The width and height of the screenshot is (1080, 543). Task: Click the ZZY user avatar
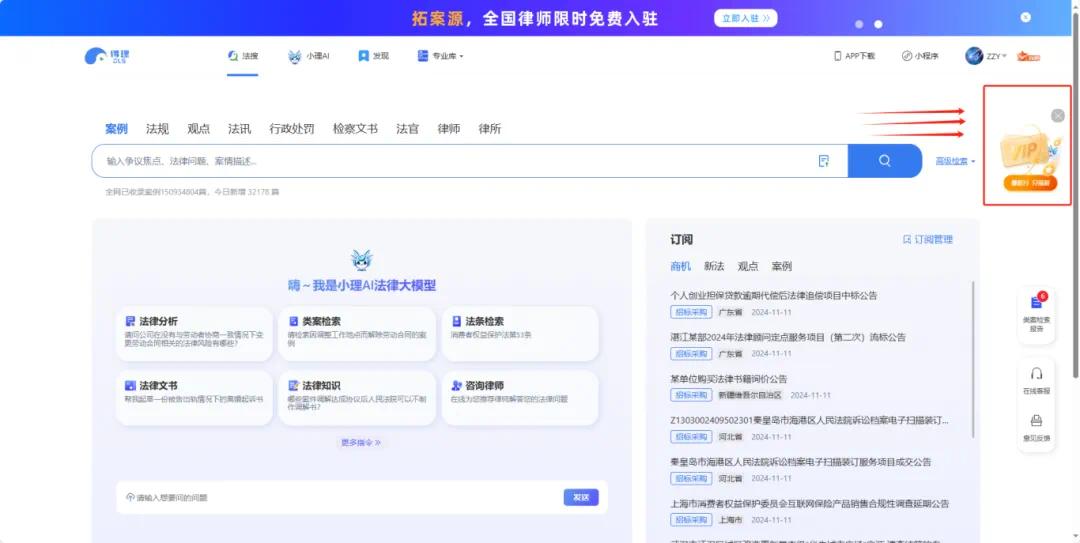coord(974,56)
